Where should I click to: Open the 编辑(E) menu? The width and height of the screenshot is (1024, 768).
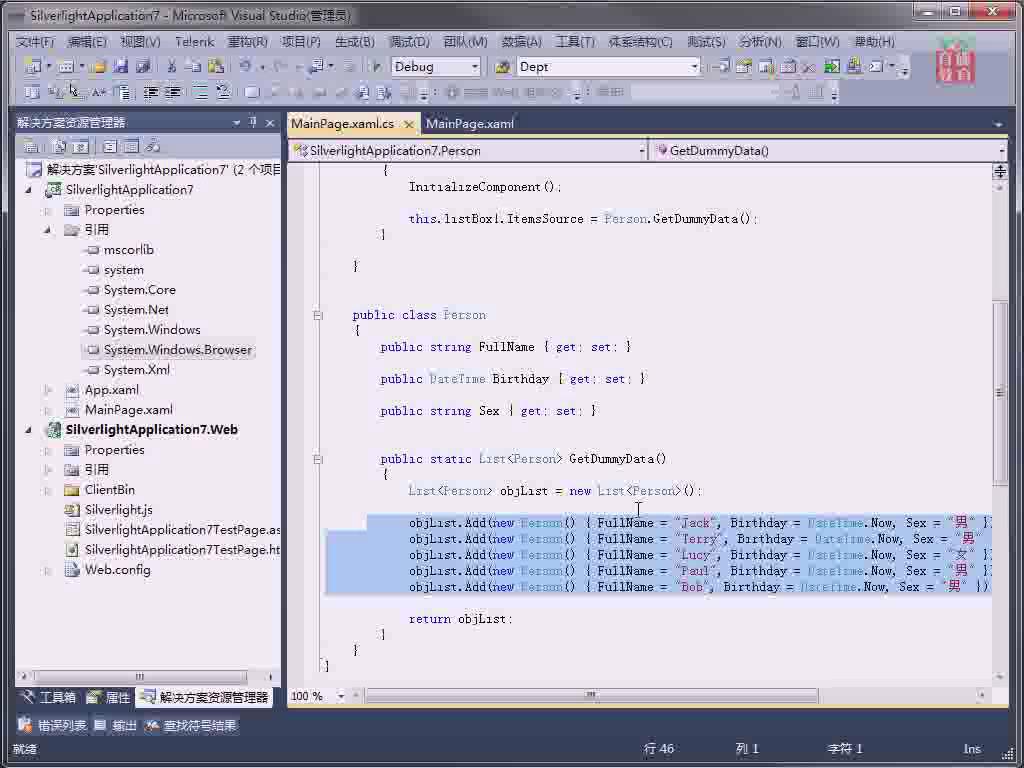click(x=88, y=42)
